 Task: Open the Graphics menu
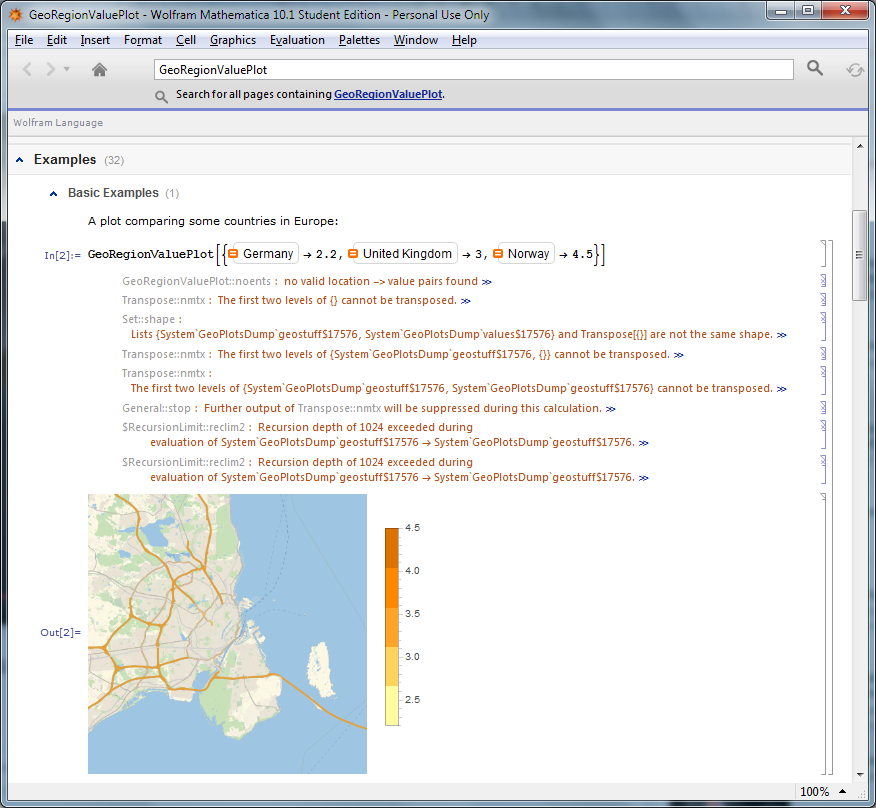[232, 40]
